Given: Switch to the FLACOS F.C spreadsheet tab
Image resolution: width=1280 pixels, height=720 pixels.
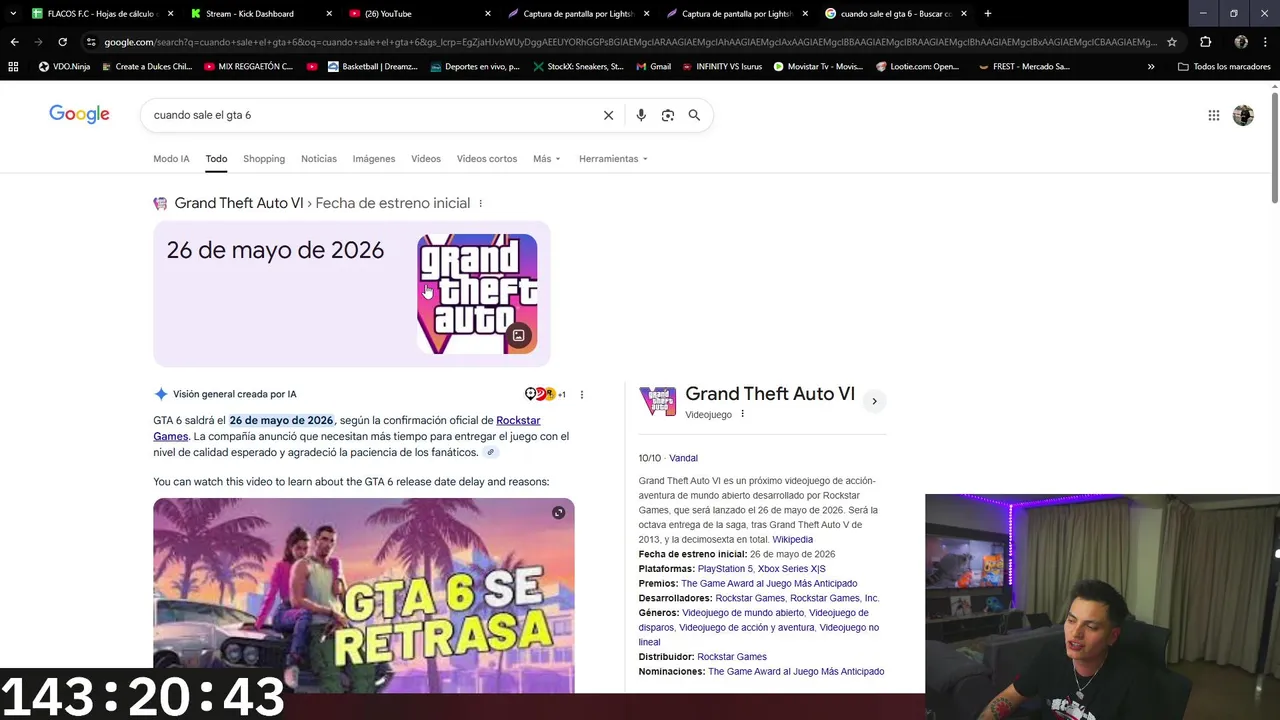Looking at the screenshot, I should coord(101,13).
